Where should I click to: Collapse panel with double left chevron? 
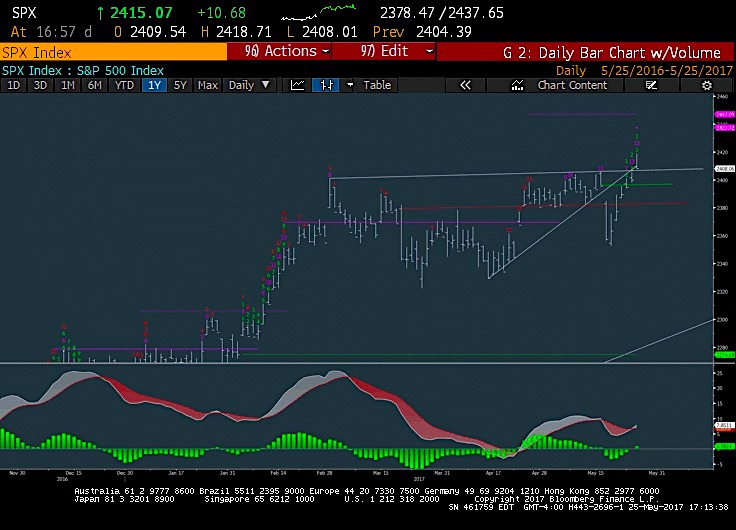465,85
